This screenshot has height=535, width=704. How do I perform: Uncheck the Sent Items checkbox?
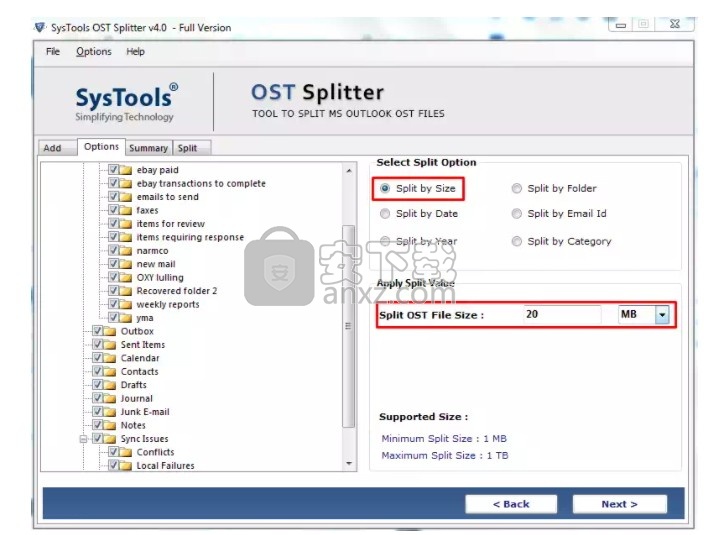pyautogui.click(x=97, y=344)
